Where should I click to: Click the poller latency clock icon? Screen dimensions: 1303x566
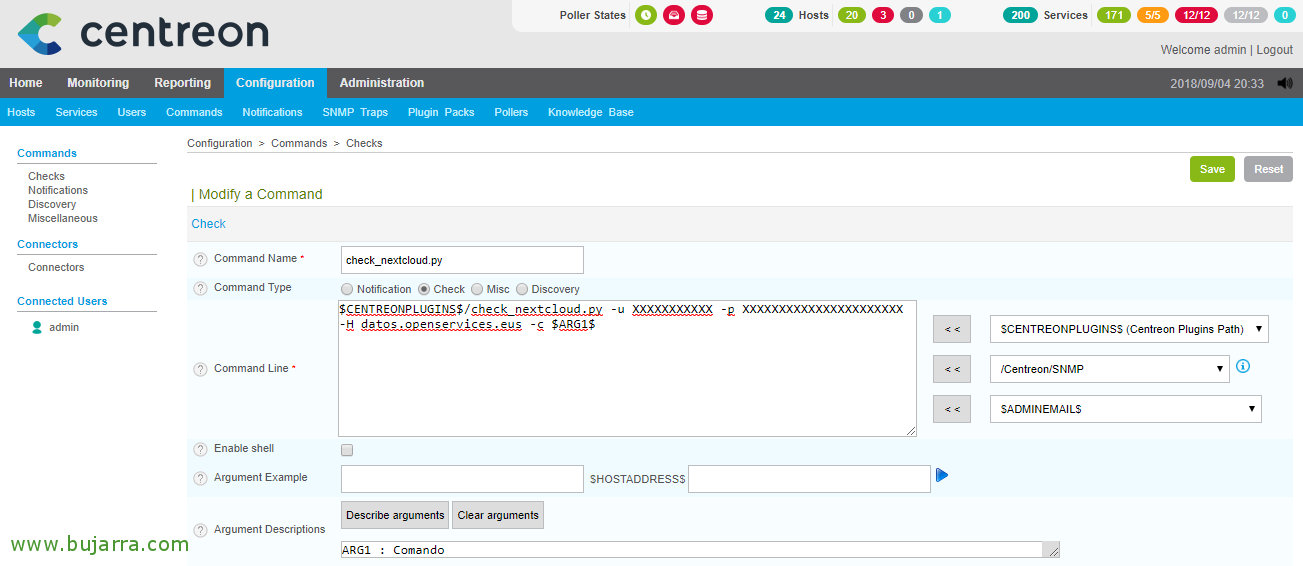pos(645,15)
